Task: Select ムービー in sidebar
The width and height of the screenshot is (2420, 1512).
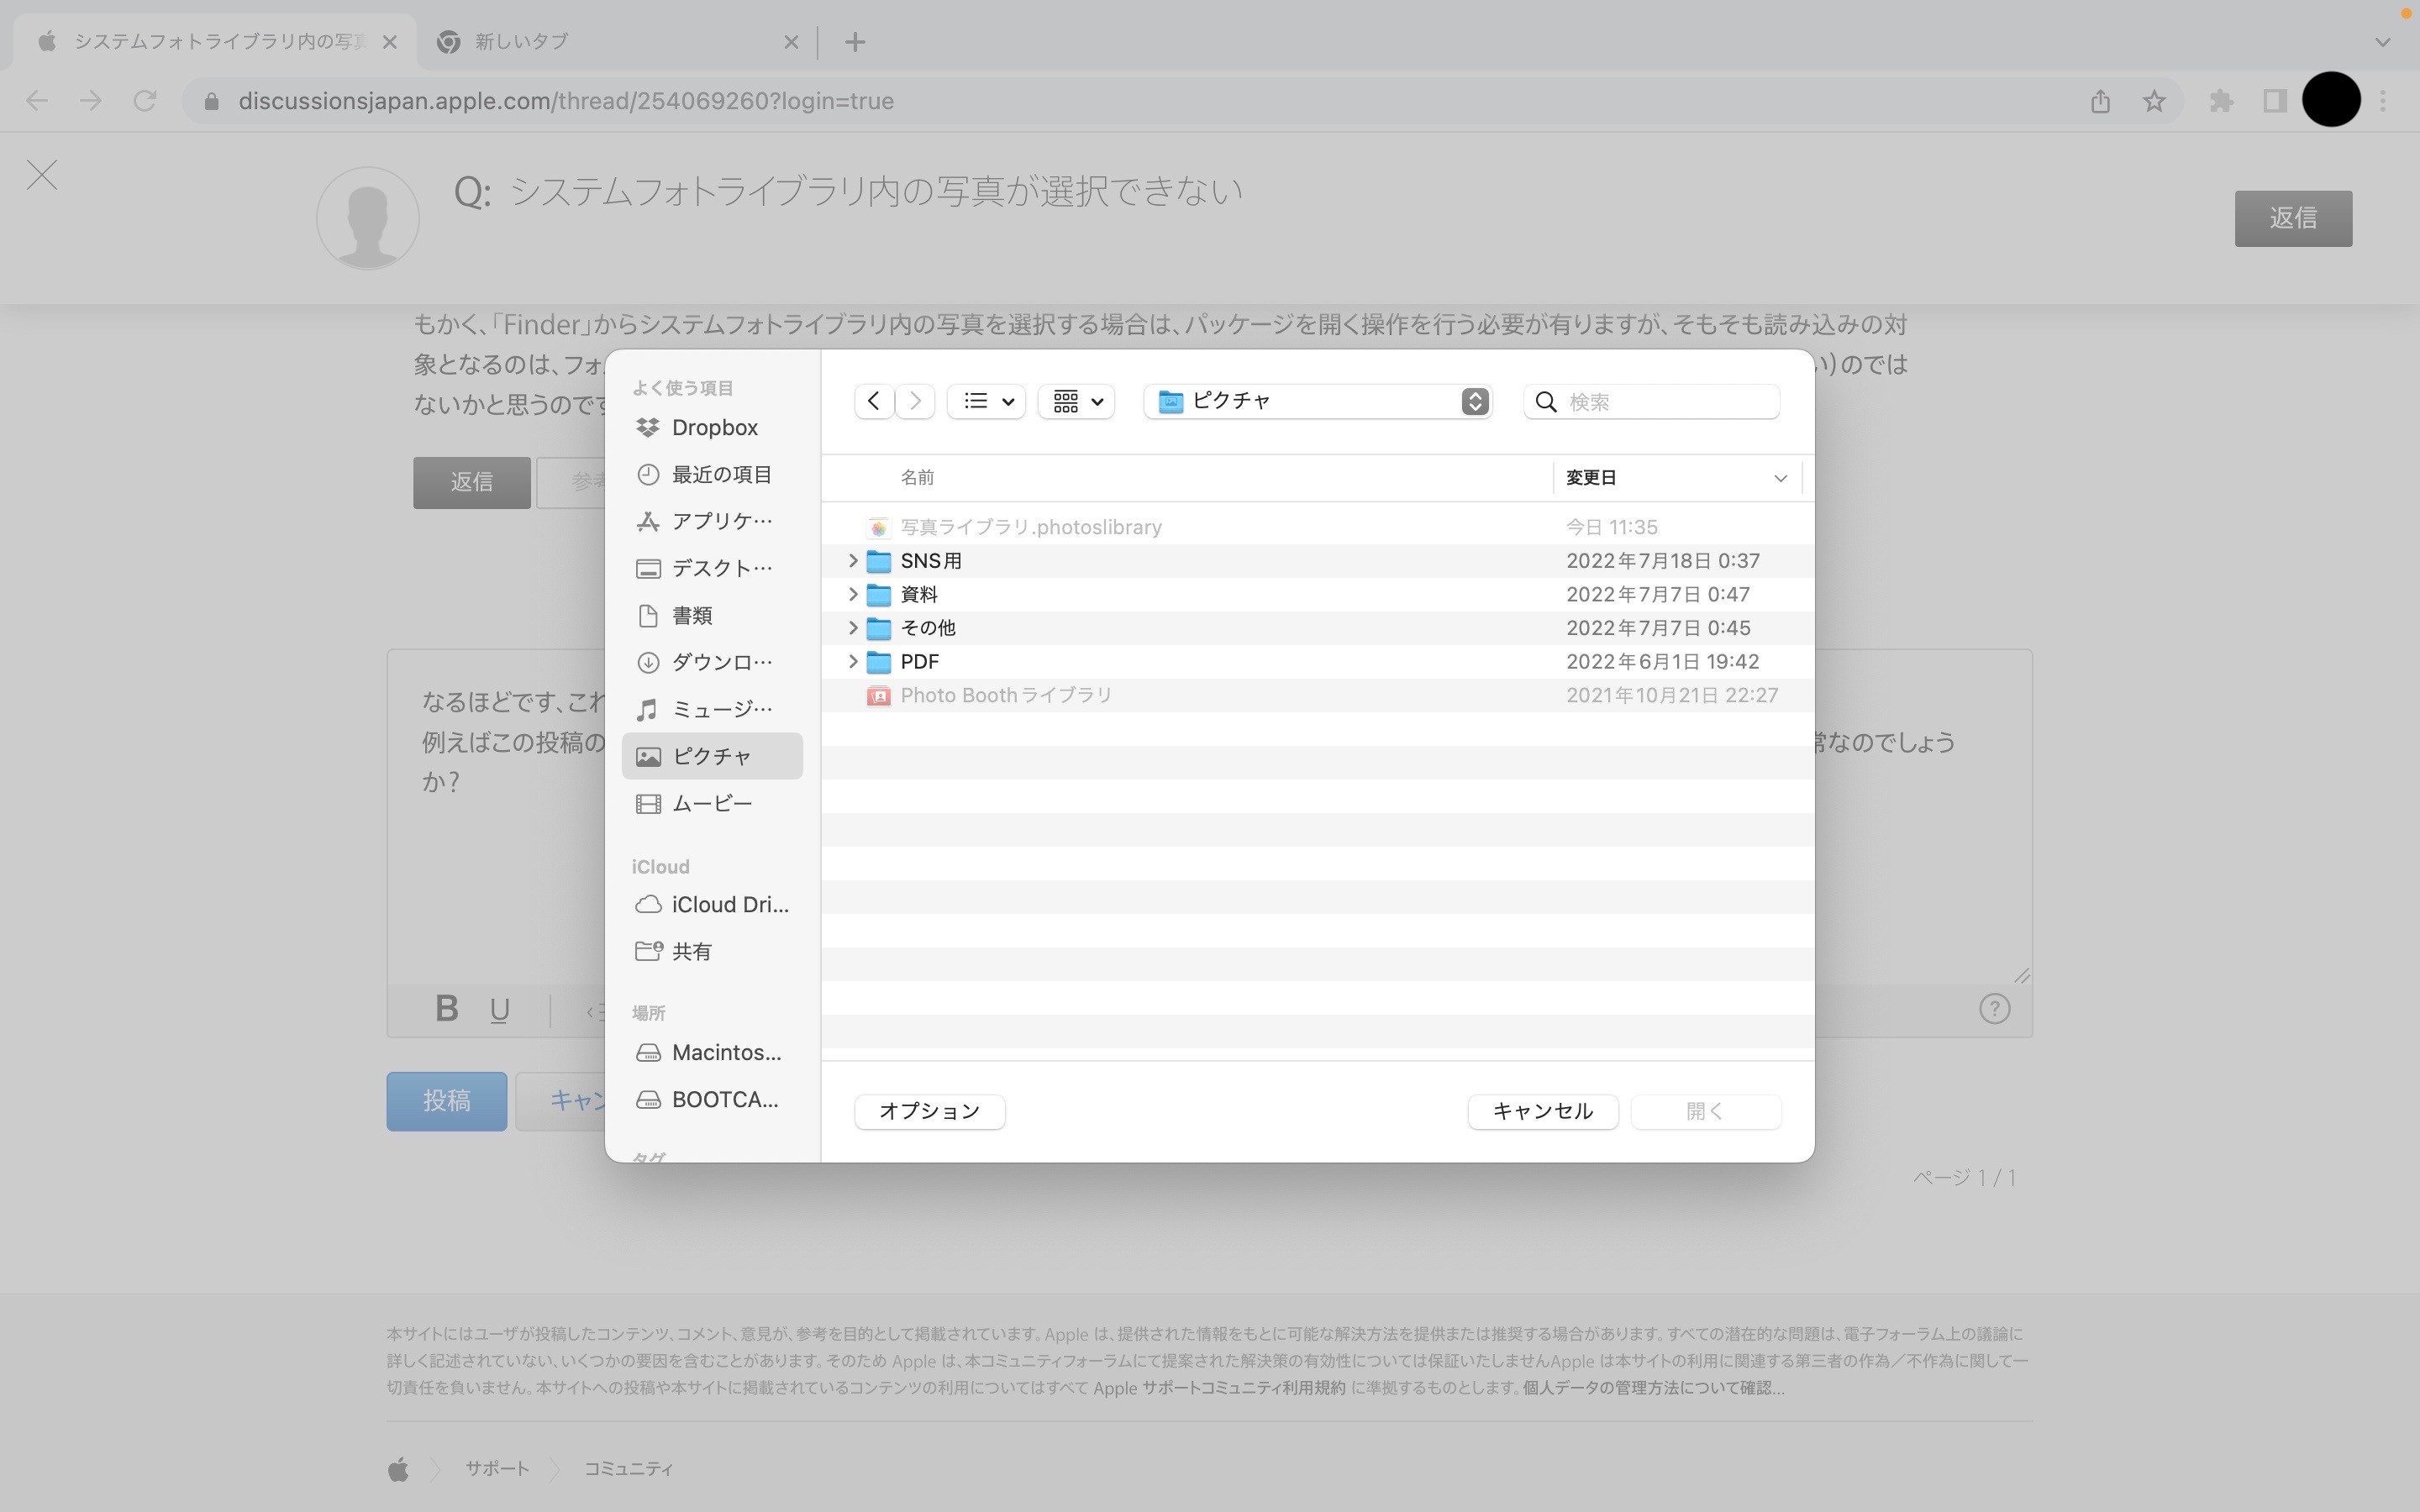Action: tap(711, 803)
